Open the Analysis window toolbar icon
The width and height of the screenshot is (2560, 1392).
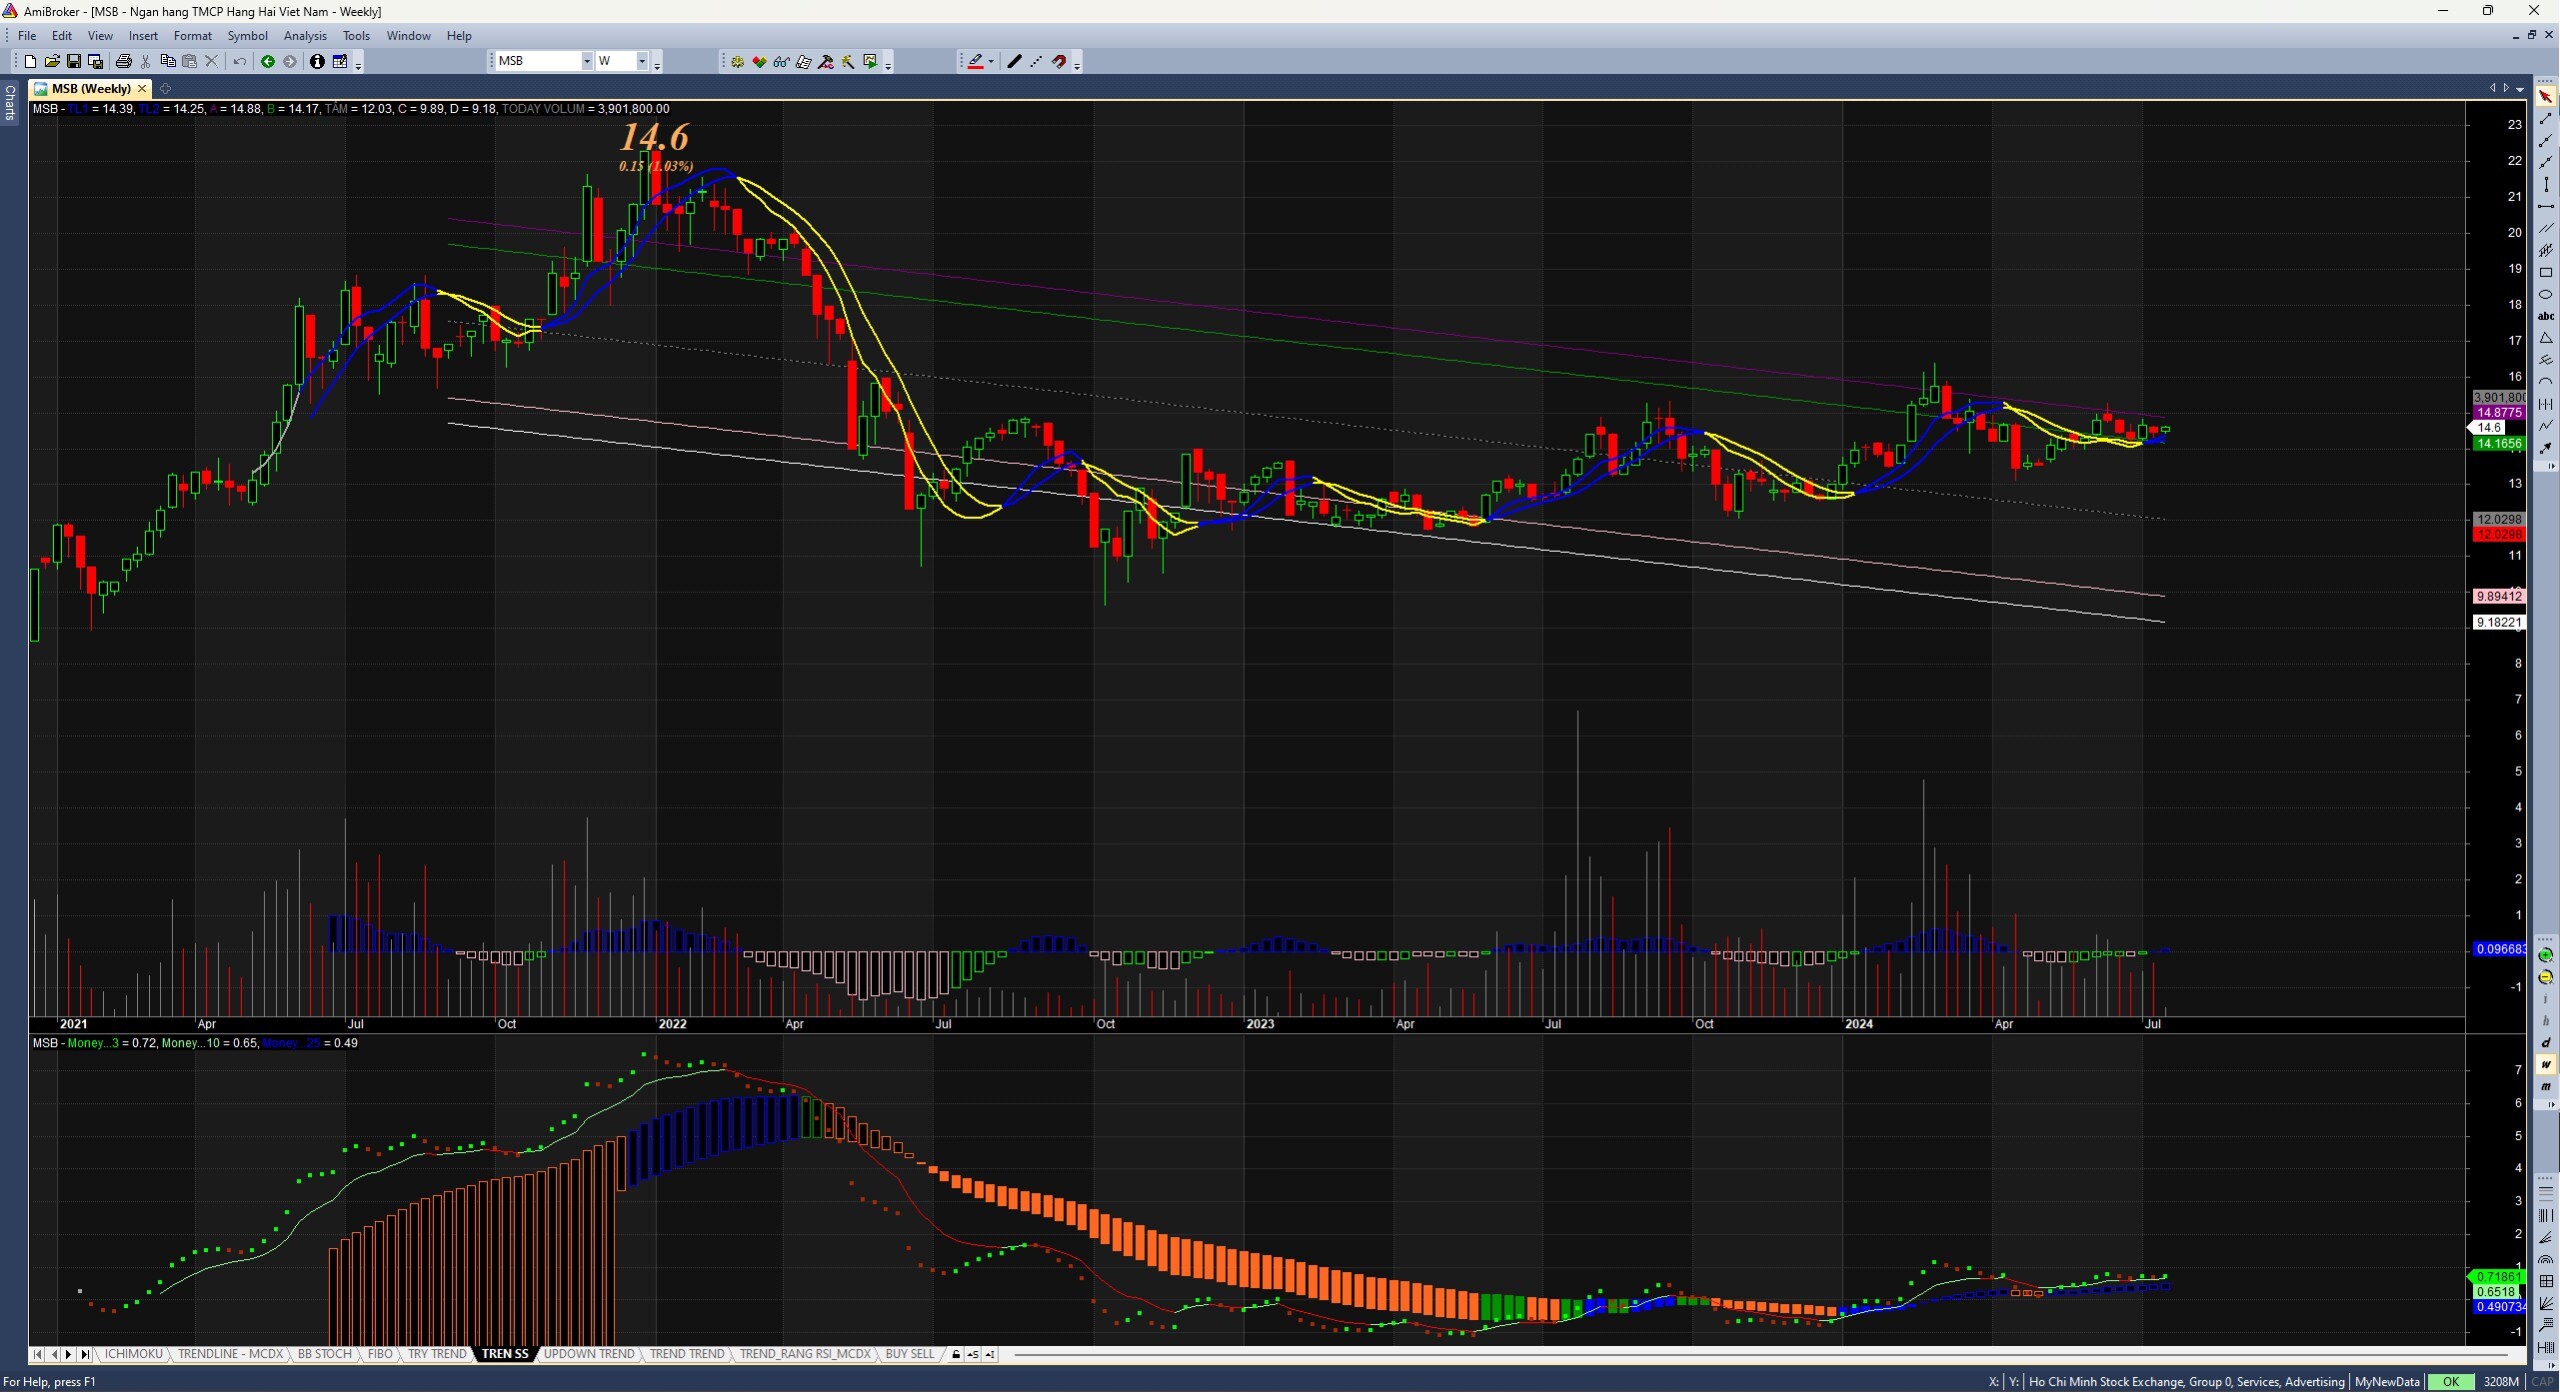tap(738, 62)
